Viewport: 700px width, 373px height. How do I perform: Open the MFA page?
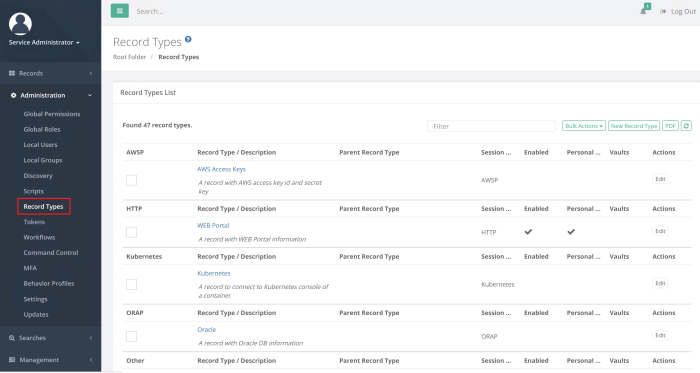30,268
